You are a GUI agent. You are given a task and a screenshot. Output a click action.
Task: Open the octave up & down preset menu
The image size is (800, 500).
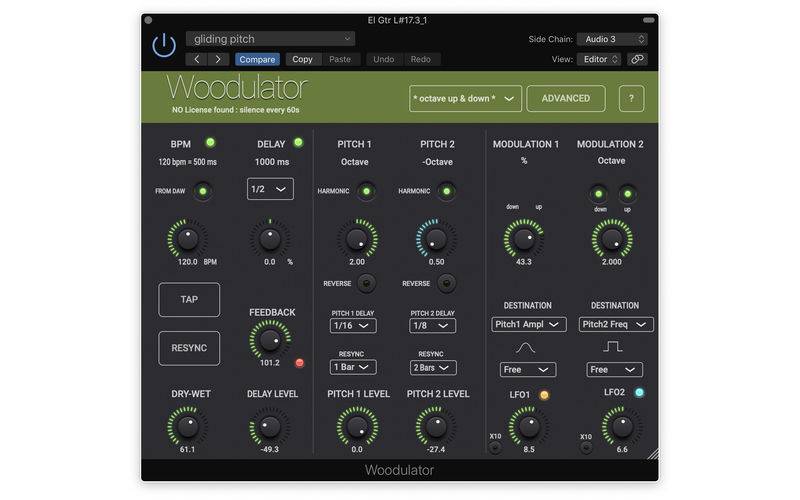pyautogui.click(x=465, y=98)
